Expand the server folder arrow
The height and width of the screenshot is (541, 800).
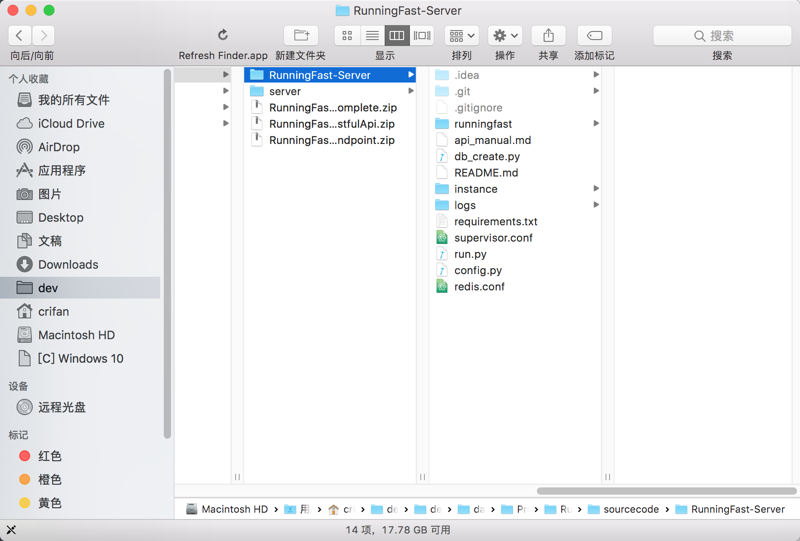pyautogui.click(x=411, y=91)
